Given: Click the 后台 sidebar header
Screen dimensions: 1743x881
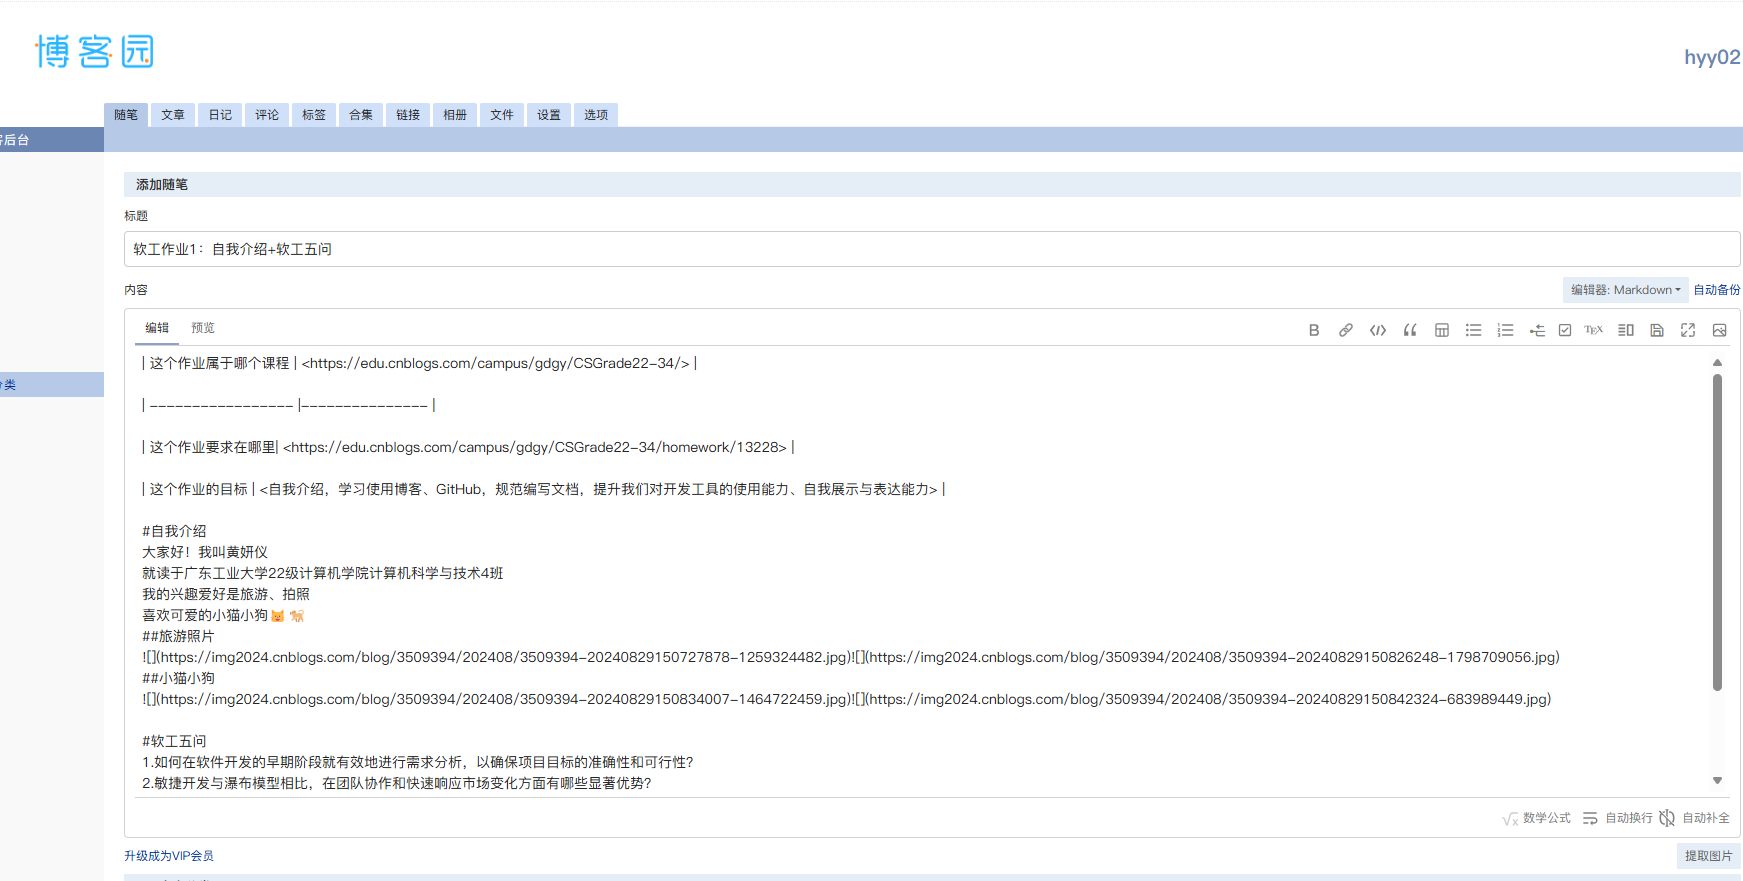Looking at the screenshot, I should [50, 140].
